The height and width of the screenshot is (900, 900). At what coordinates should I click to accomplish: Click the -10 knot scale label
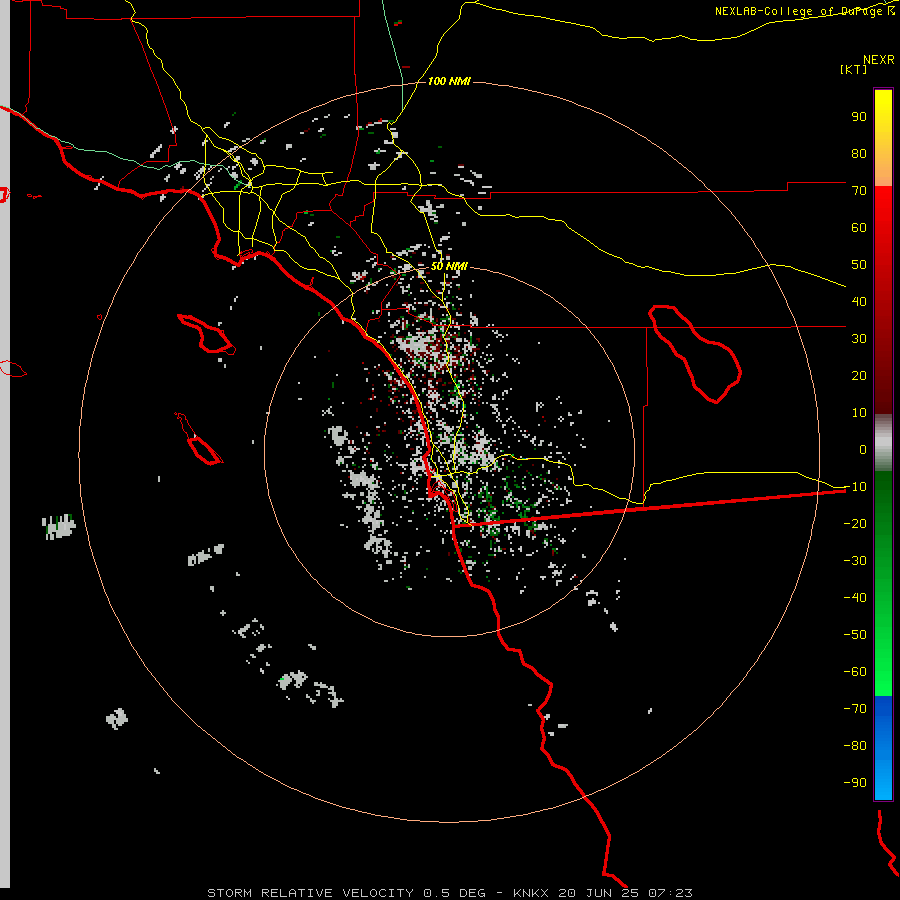[x=855, y=487]
